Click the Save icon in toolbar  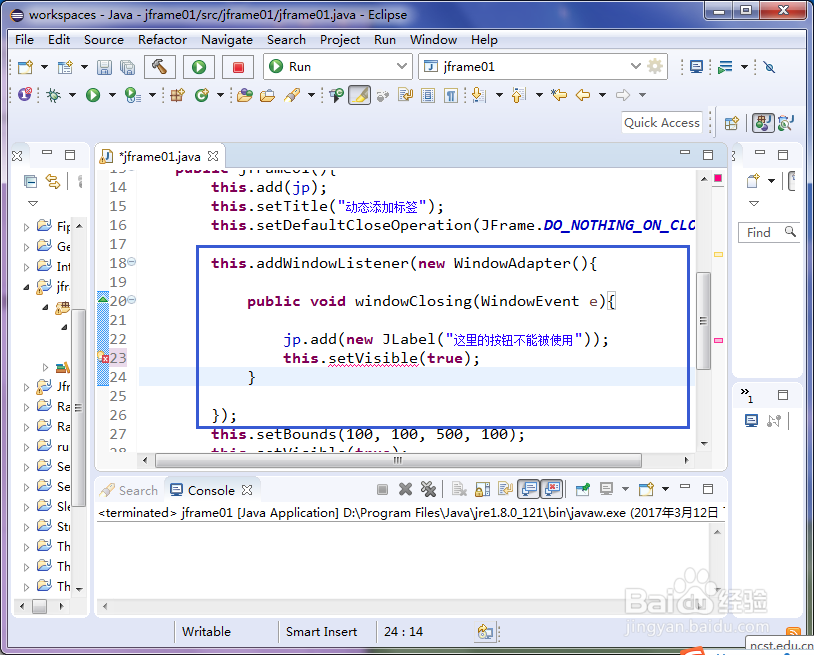104,67
